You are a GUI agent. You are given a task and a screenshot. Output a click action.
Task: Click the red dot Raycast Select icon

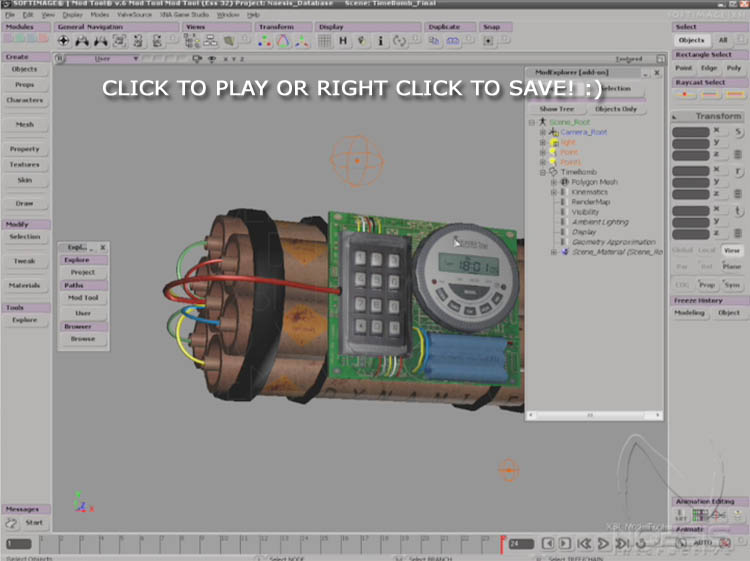(684, 95)
